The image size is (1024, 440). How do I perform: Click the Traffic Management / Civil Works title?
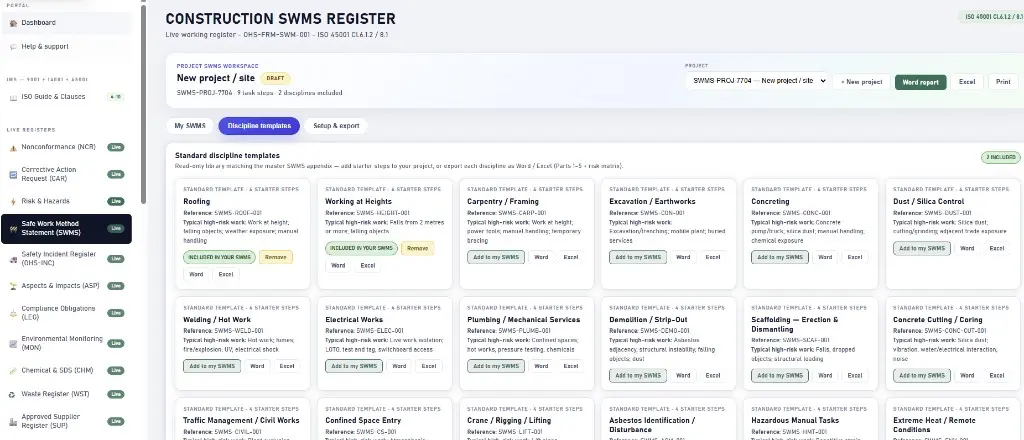point(241,420)
